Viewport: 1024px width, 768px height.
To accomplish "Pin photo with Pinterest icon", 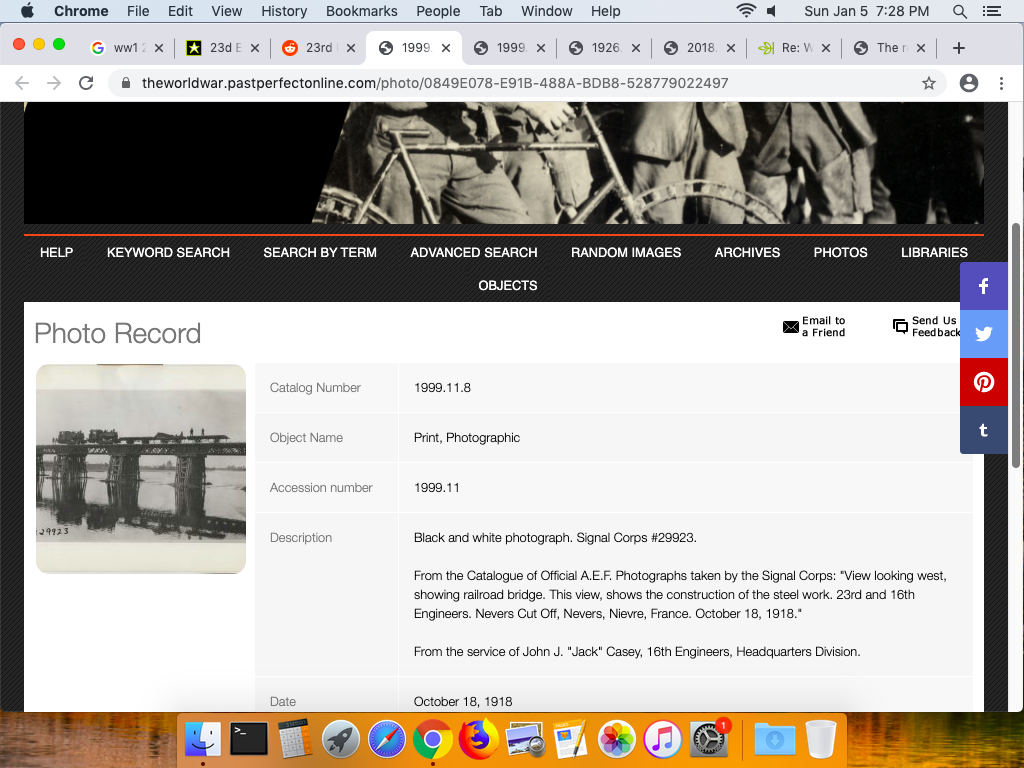I will point(984,382).
